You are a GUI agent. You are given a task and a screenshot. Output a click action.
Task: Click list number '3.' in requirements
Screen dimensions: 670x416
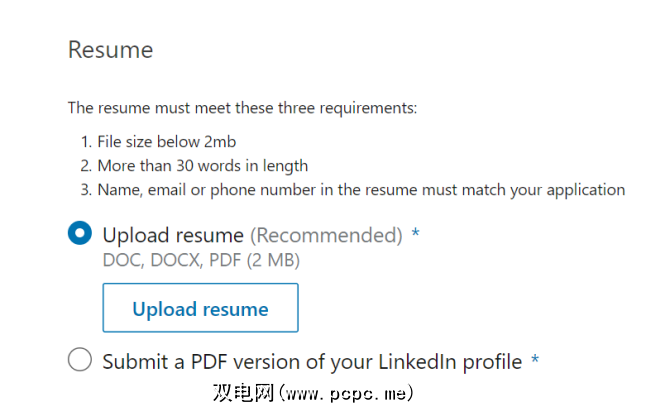click(84, 189)
